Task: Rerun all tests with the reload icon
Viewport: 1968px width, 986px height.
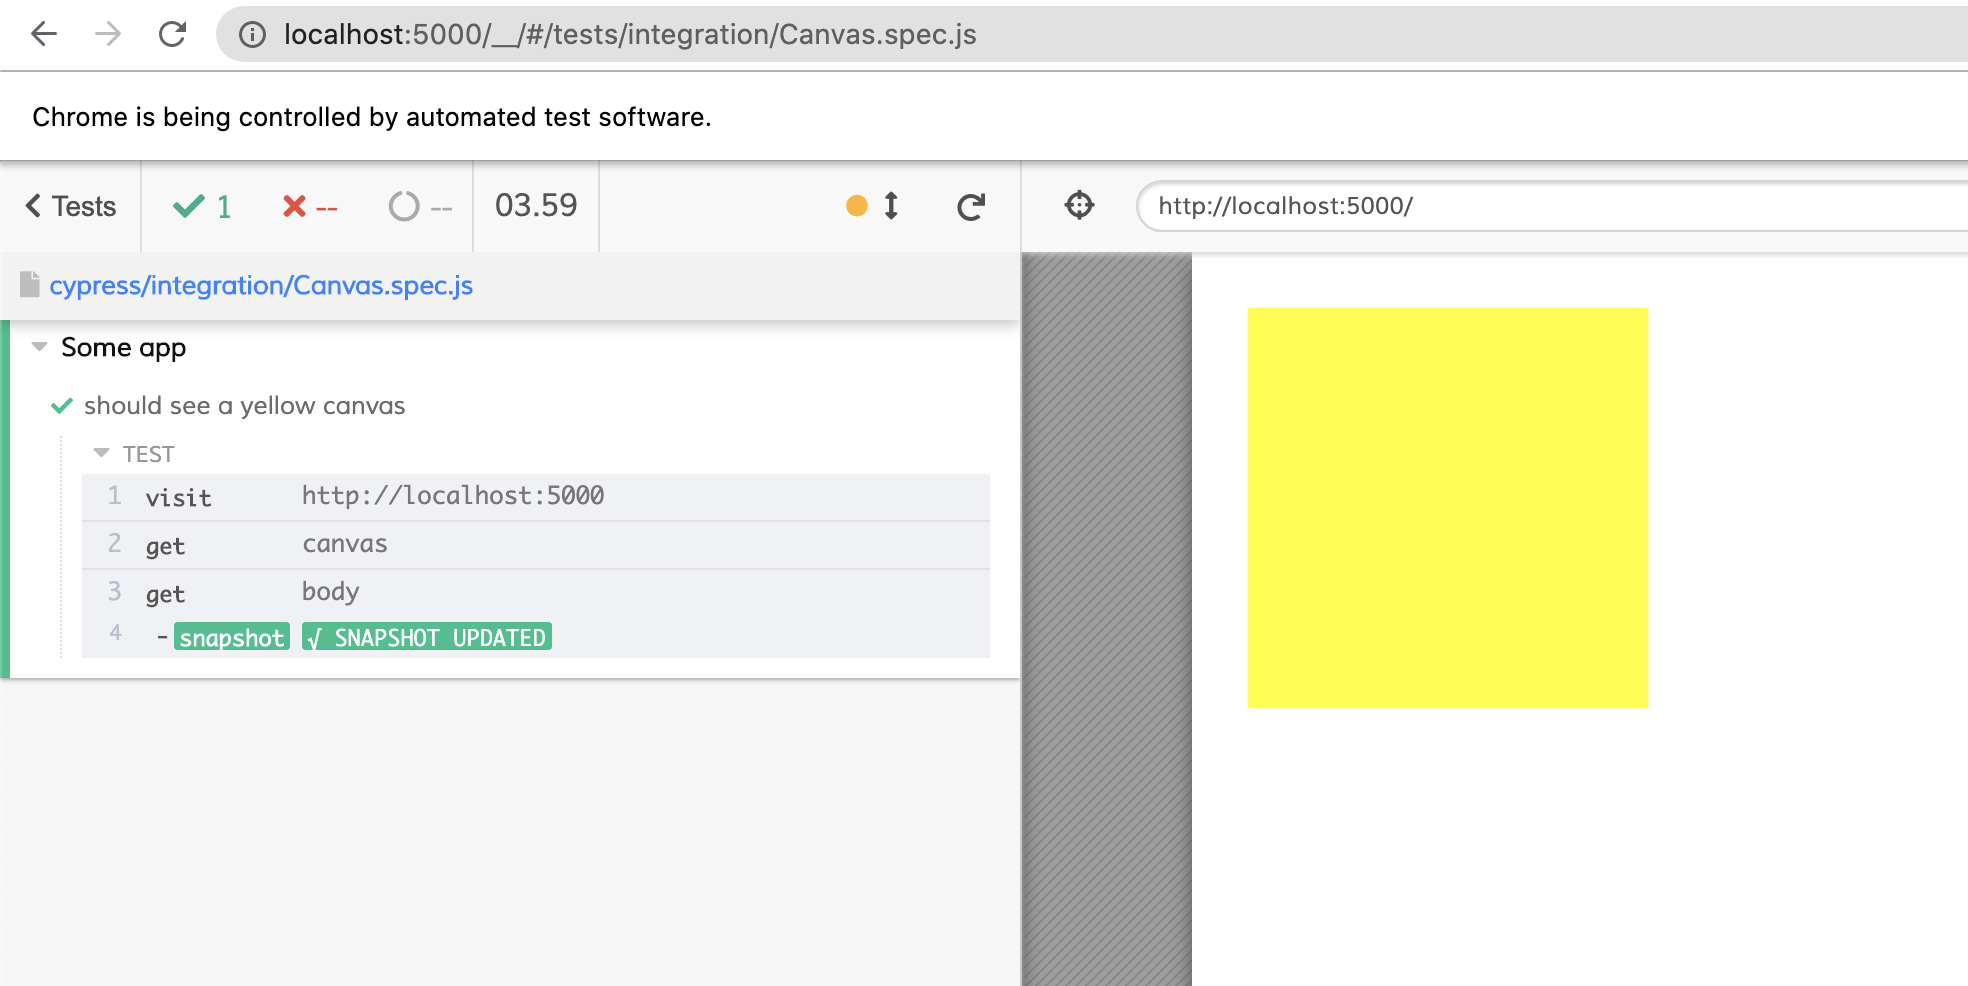Action: click(971, 207)
